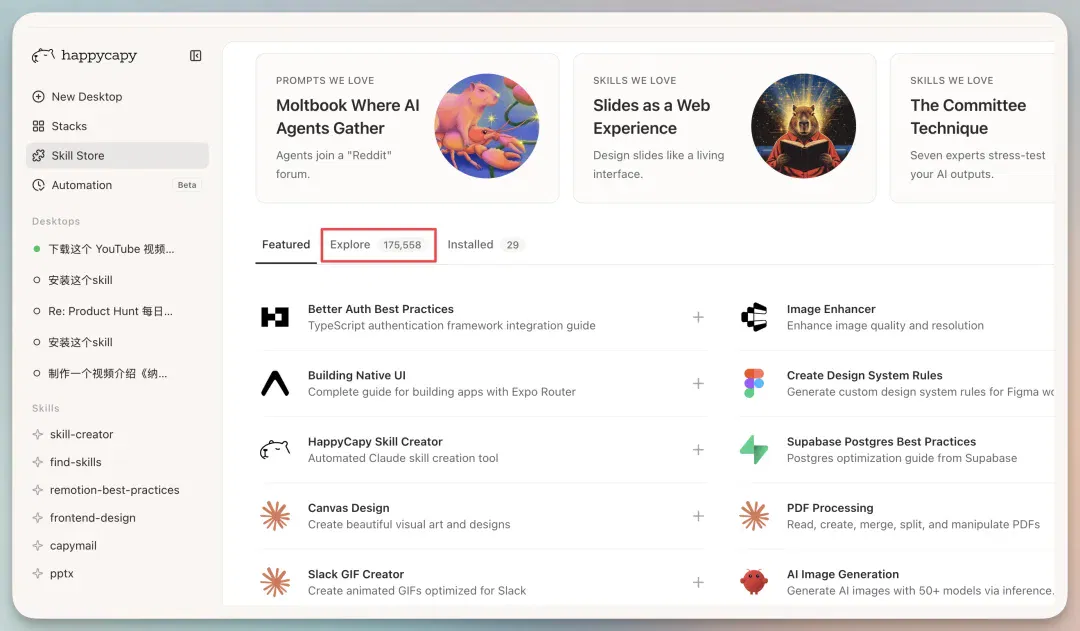The height and width of the screenshot is (631, 1080).
Task: Click the Building Native UI Expo icon
Action: 275,383
